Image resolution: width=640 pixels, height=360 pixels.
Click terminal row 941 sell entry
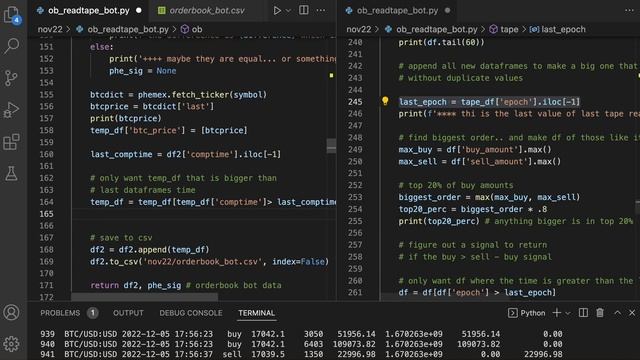point(301,354)
